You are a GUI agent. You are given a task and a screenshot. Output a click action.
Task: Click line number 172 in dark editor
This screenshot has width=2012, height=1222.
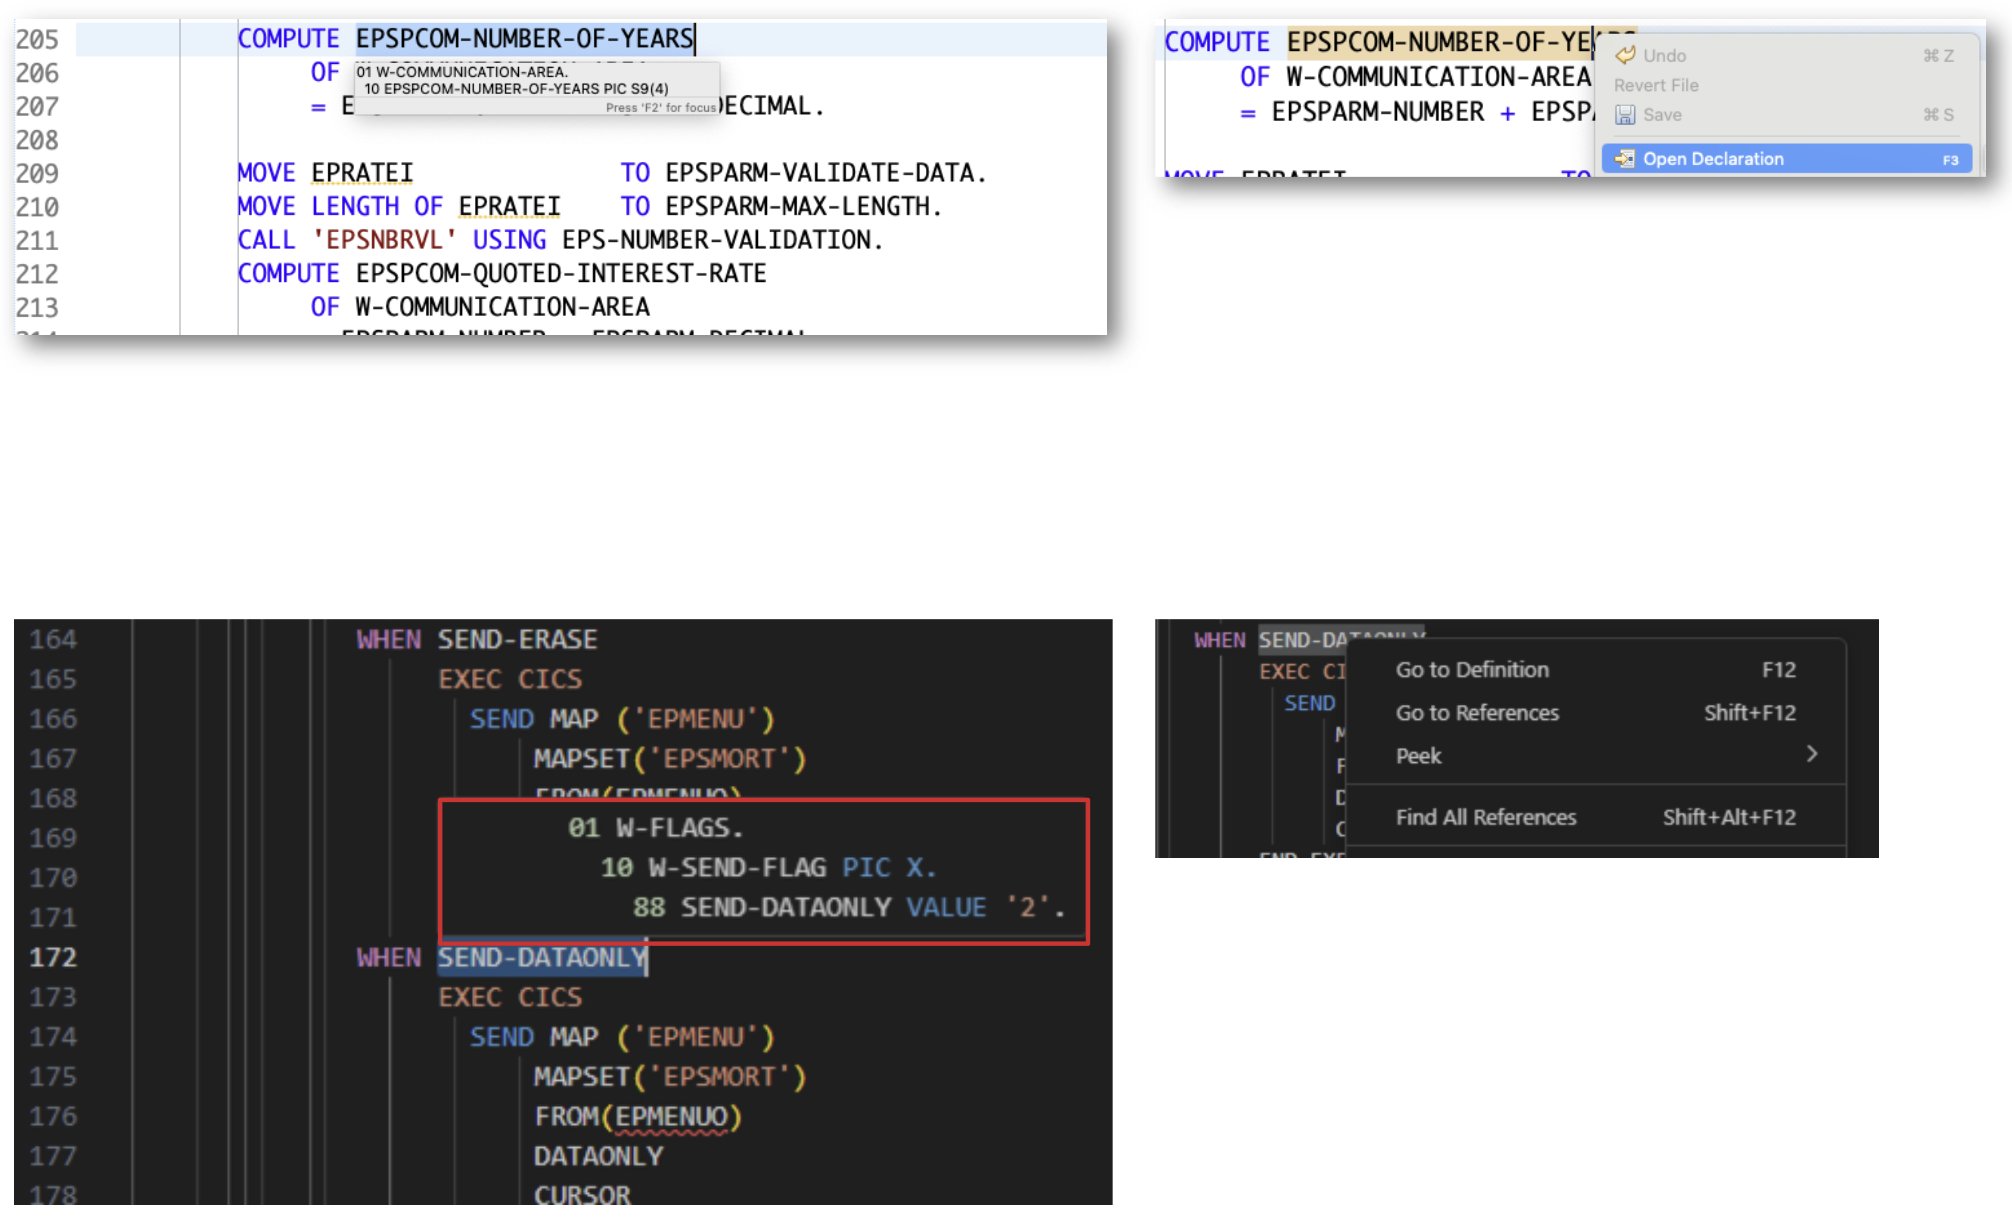tap(53, 957)
